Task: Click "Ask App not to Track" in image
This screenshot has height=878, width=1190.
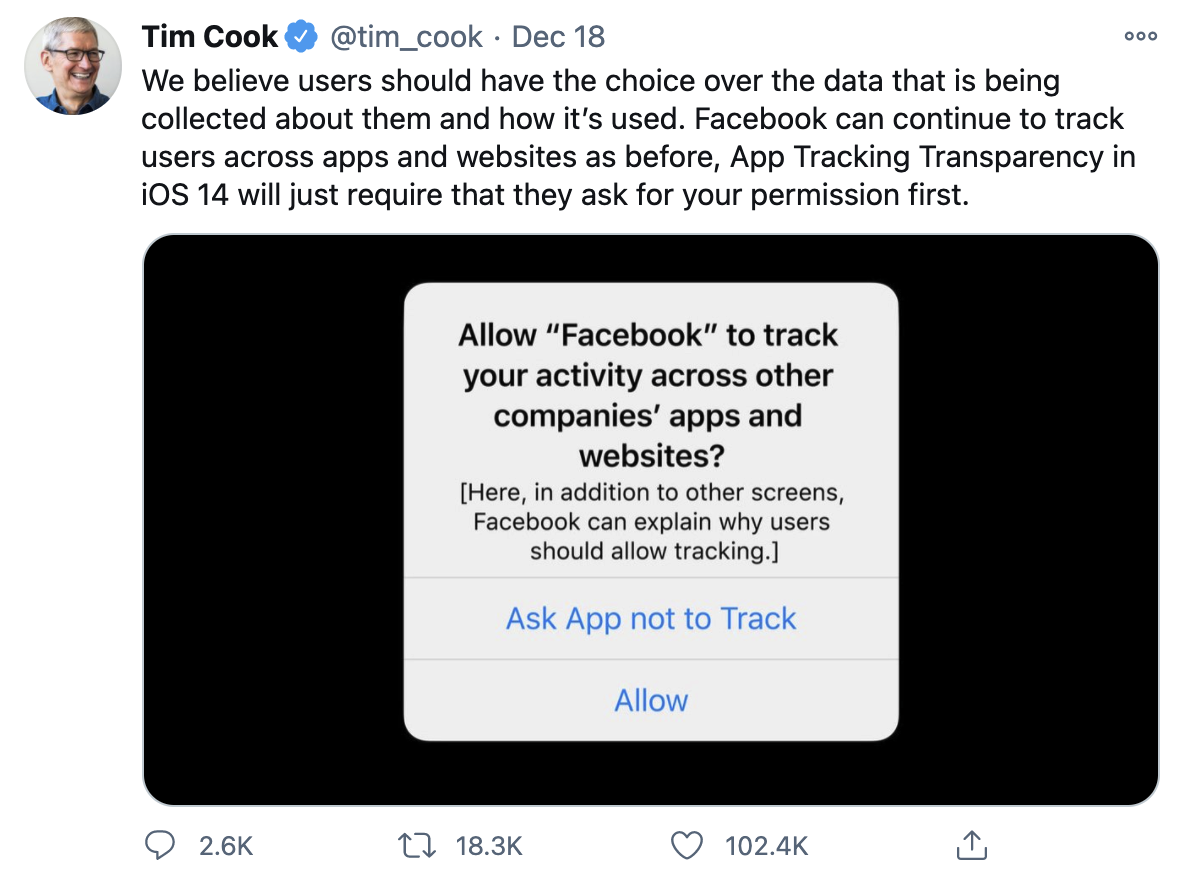Action: coord(651,619)
